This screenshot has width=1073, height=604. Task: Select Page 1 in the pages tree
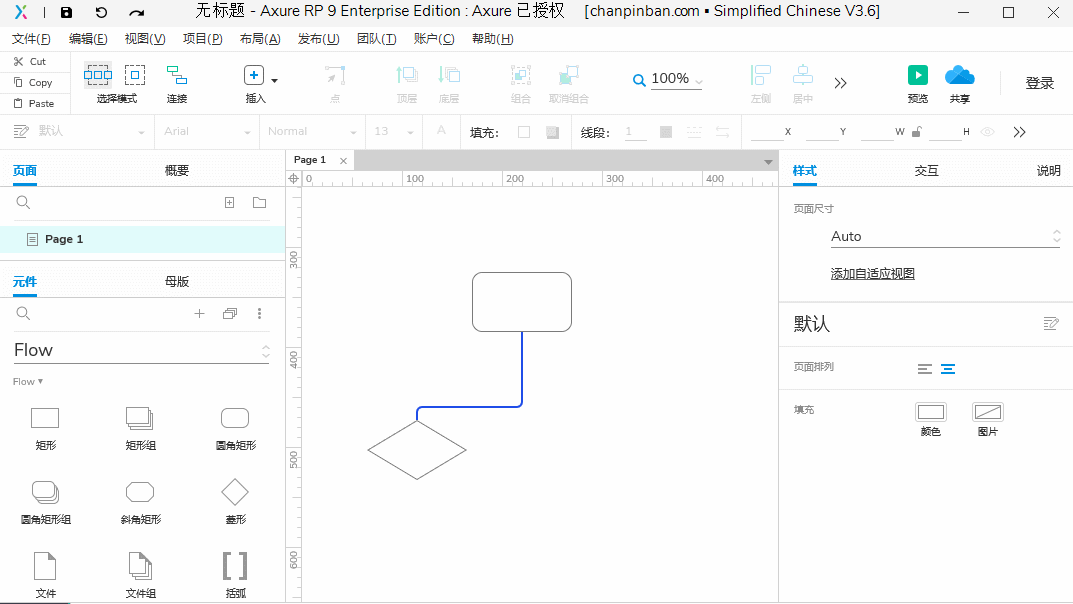pos(64,240)
